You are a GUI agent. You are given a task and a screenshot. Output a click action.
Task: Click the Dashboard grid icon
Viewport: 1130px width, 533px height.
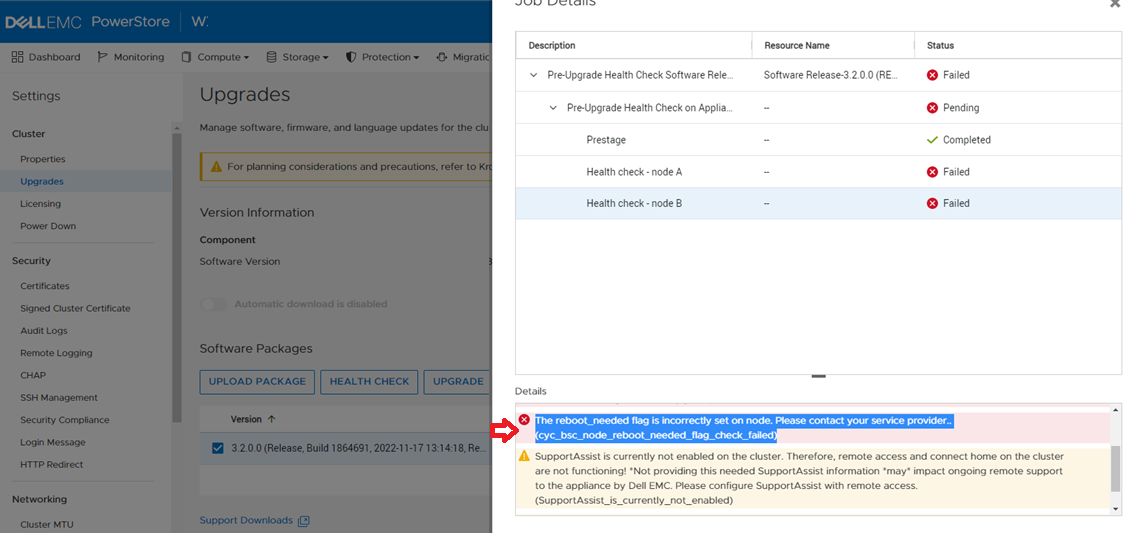coord(17,57)
